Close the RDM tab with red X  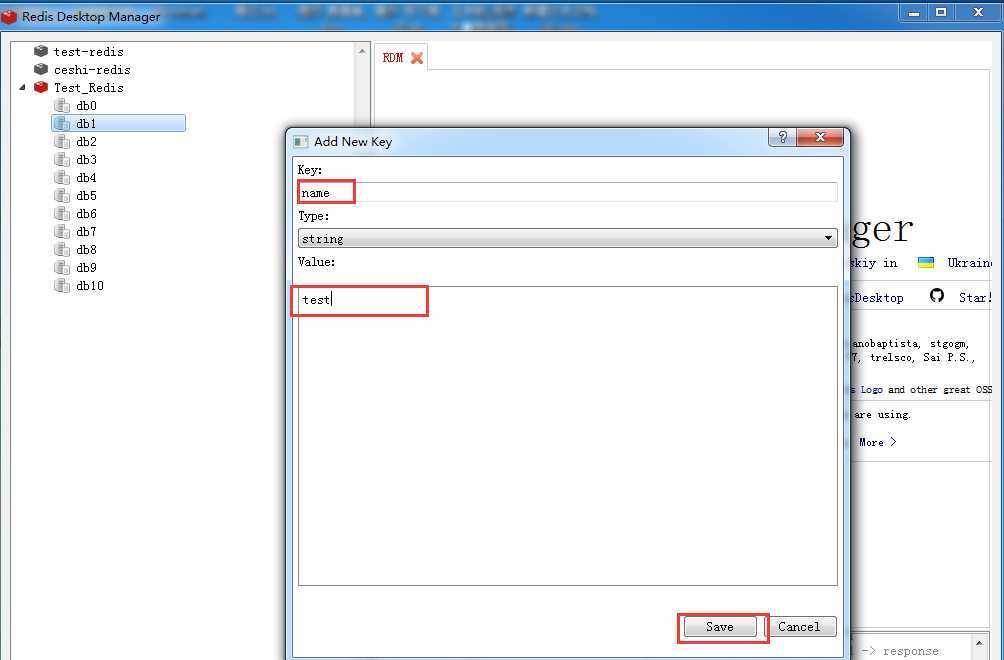point(417,58)
